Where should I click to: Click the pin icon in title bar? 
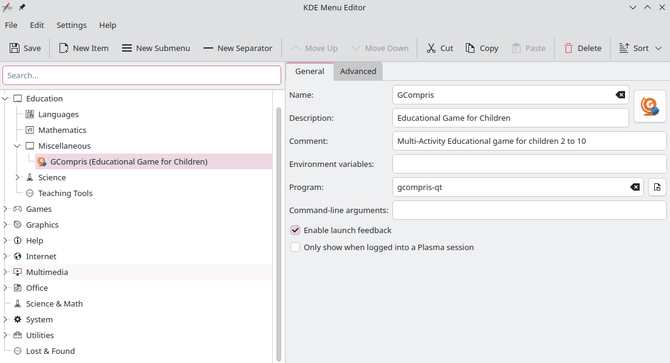(22, 7)
